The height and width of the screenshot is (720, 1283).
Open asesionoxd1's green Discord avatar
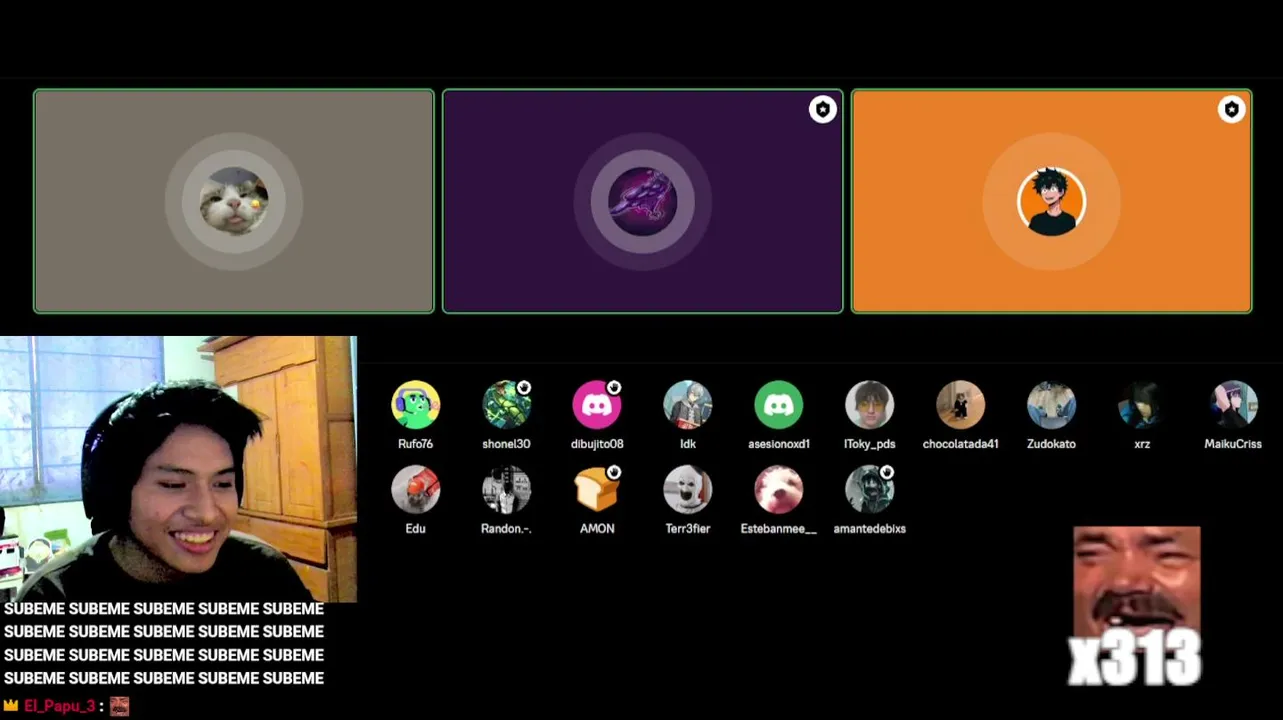779,405
